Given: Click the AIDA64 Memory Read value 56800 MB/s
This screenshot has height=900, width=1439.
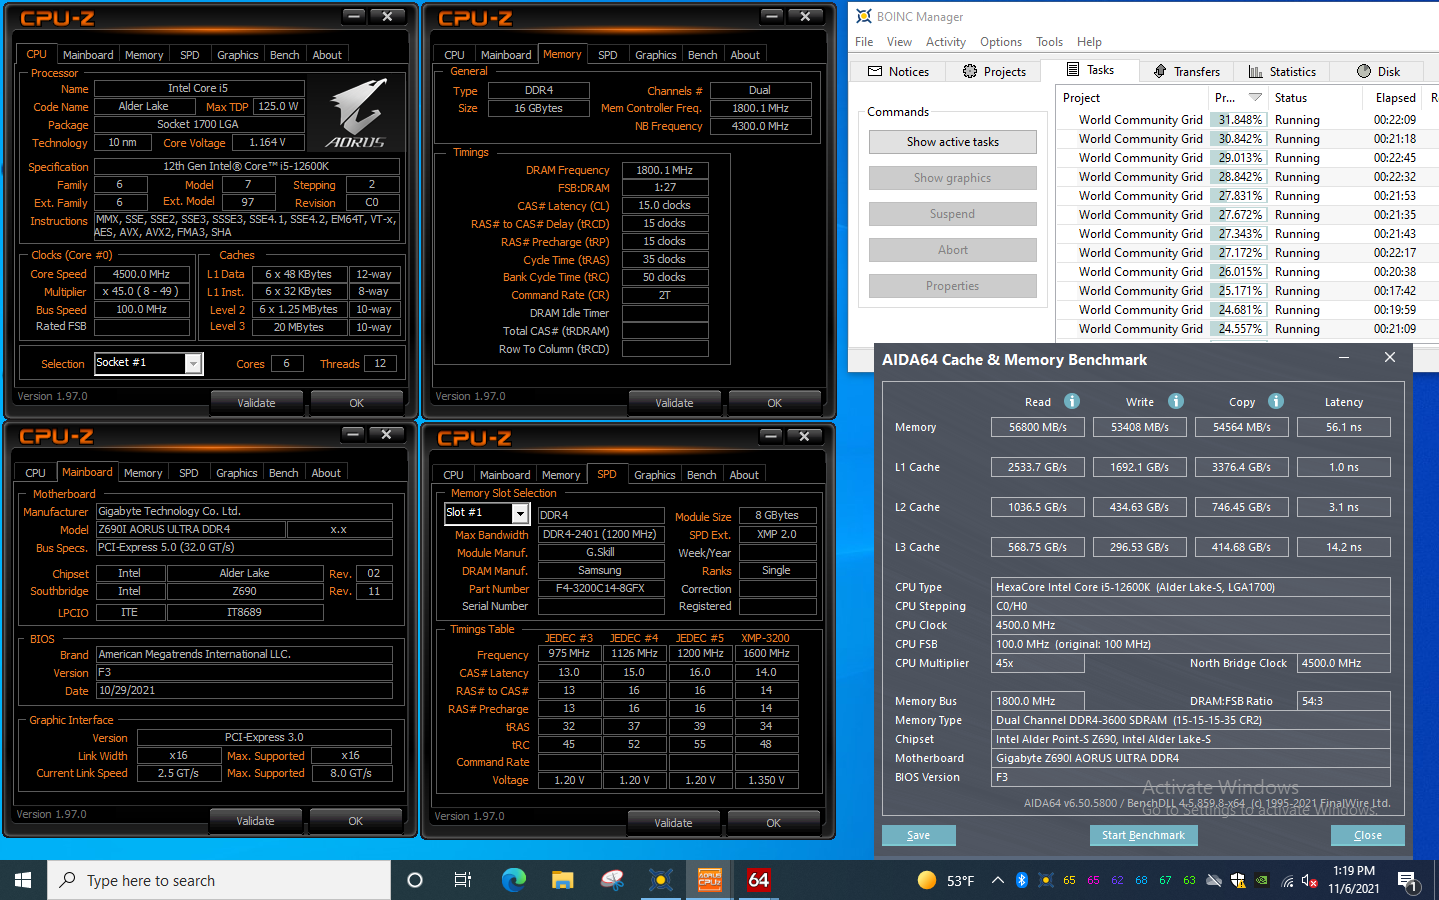Looking at the screenshot, I should [1037, 427].
